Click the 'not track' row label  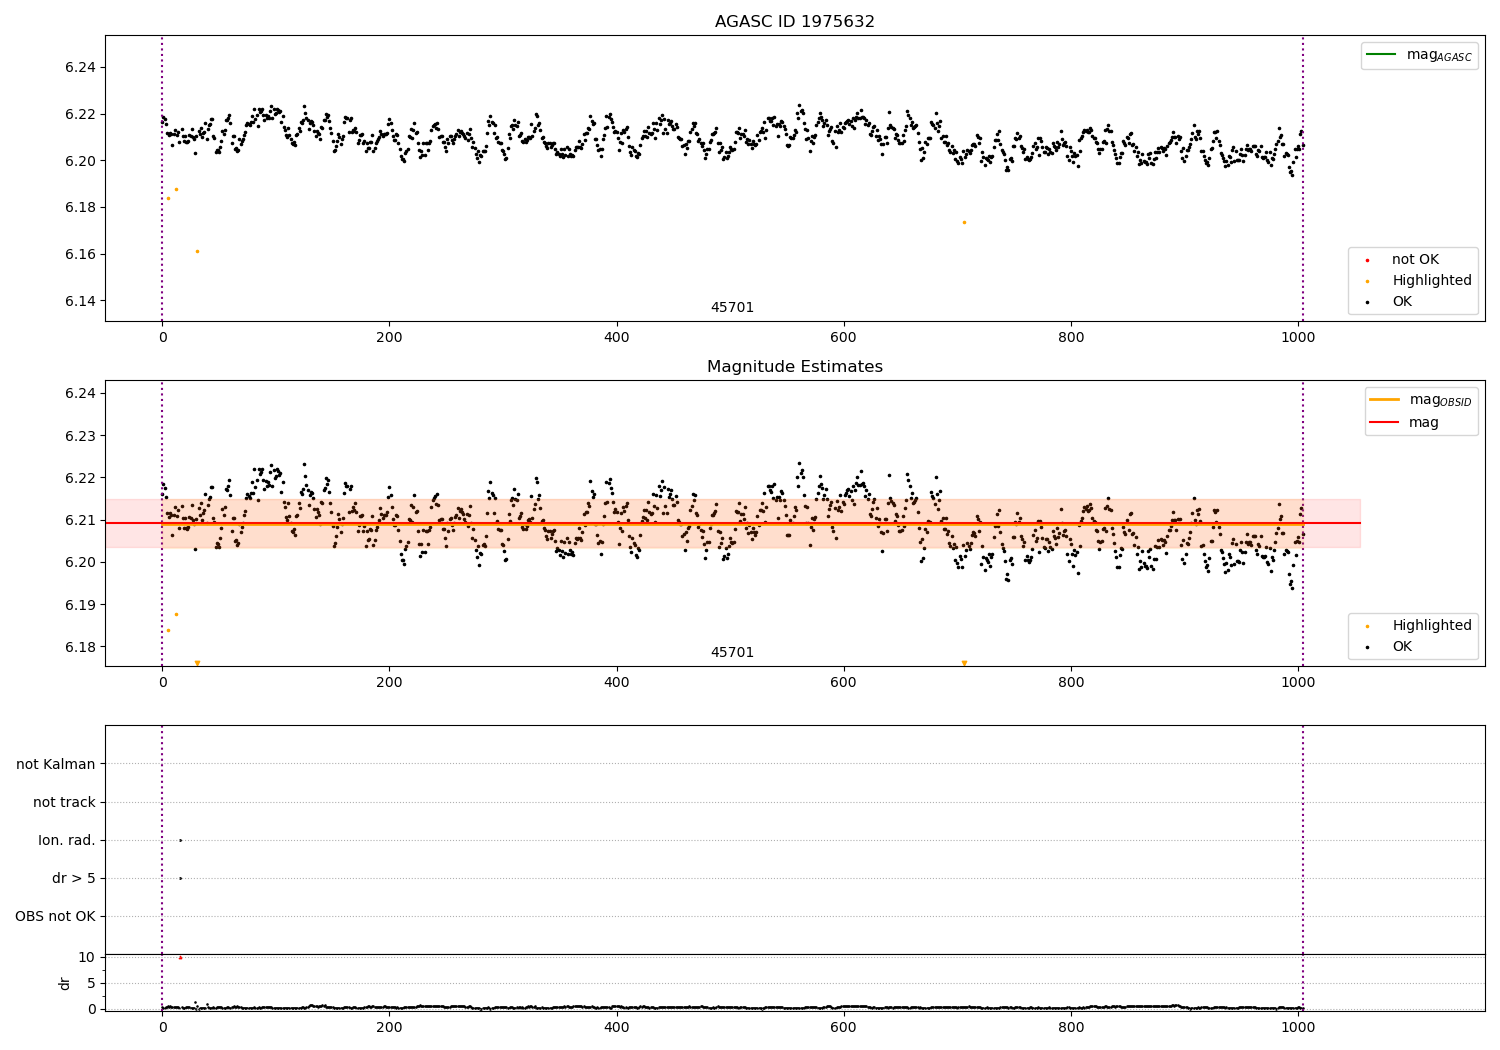point(64,802)
